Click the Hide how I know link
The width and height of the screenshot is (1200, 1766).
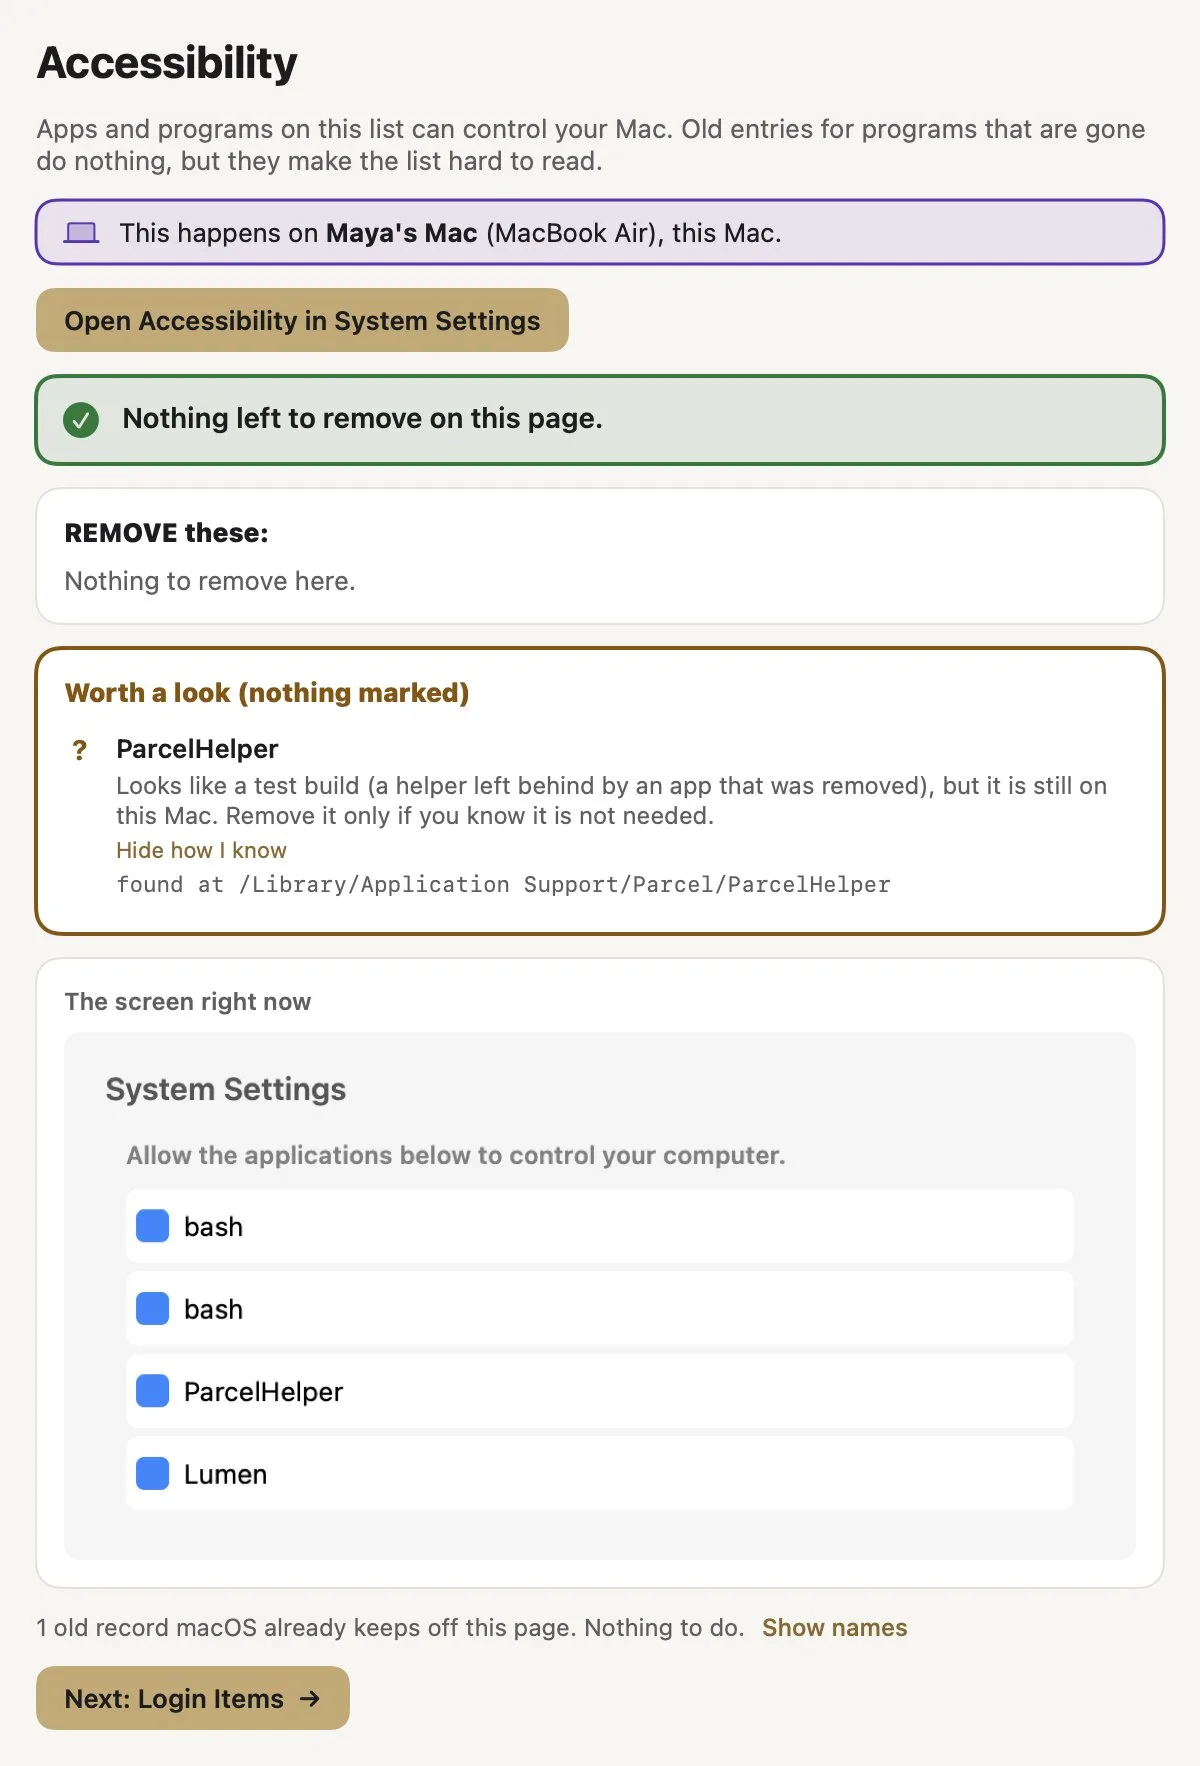pyautogui.click(x=201, y=850)
